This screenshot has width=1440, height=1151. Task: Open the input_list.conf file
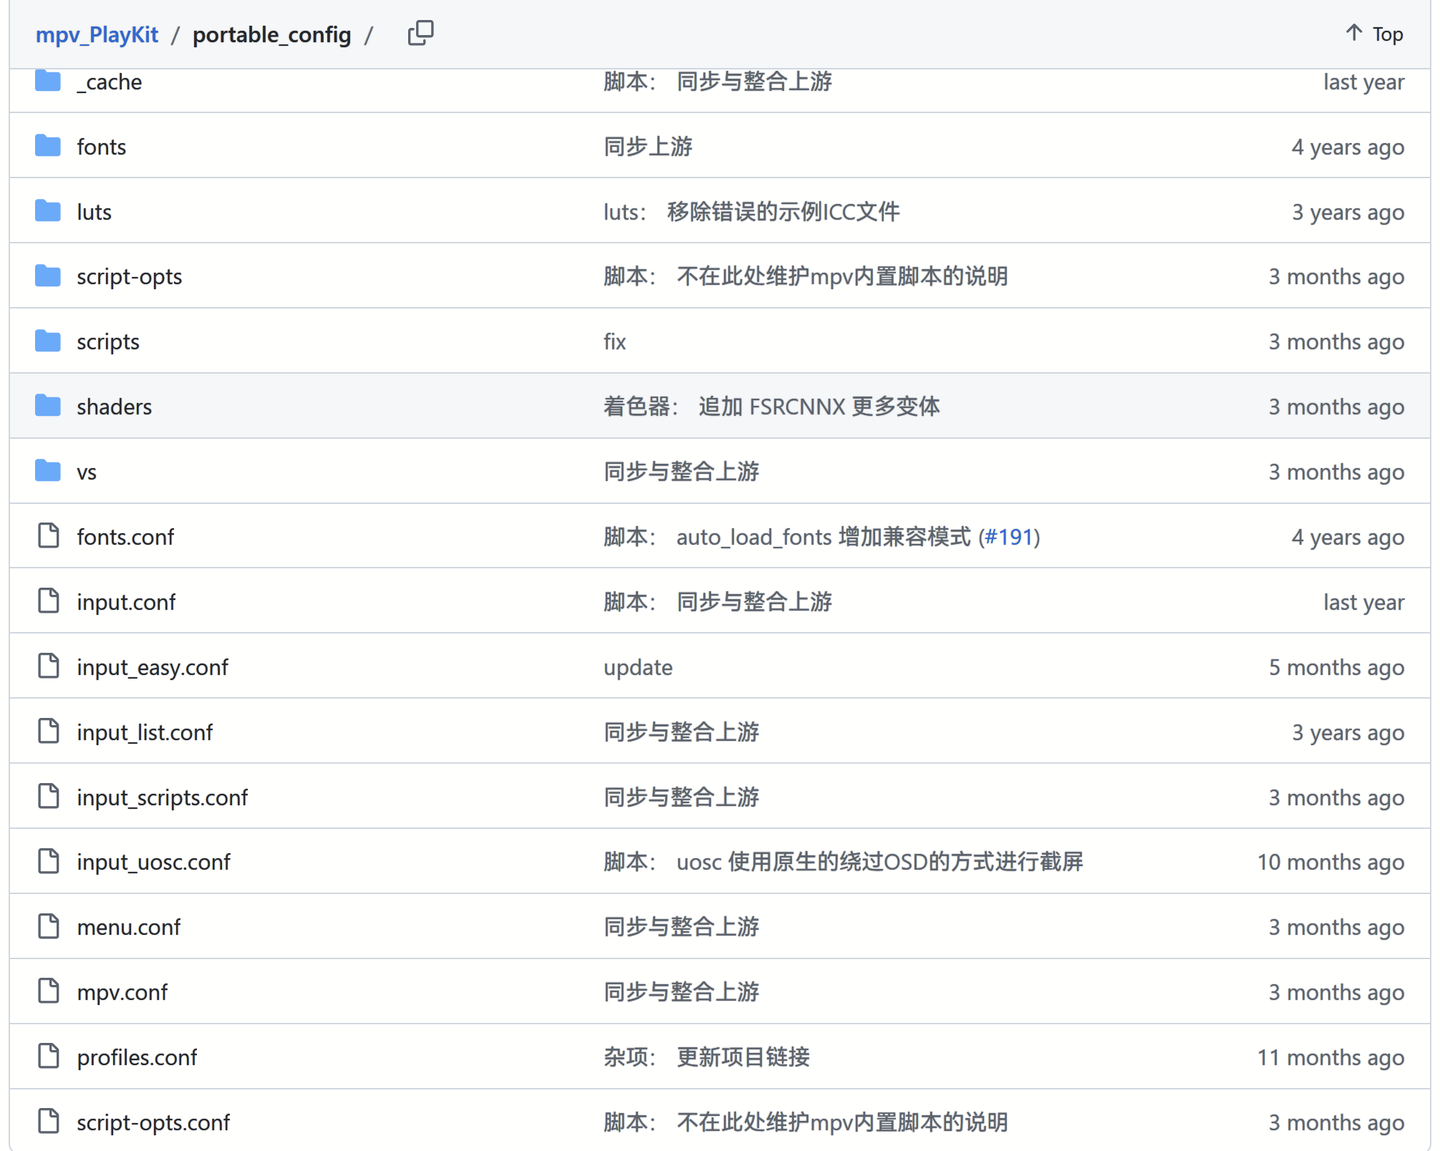tap(145, 732)
